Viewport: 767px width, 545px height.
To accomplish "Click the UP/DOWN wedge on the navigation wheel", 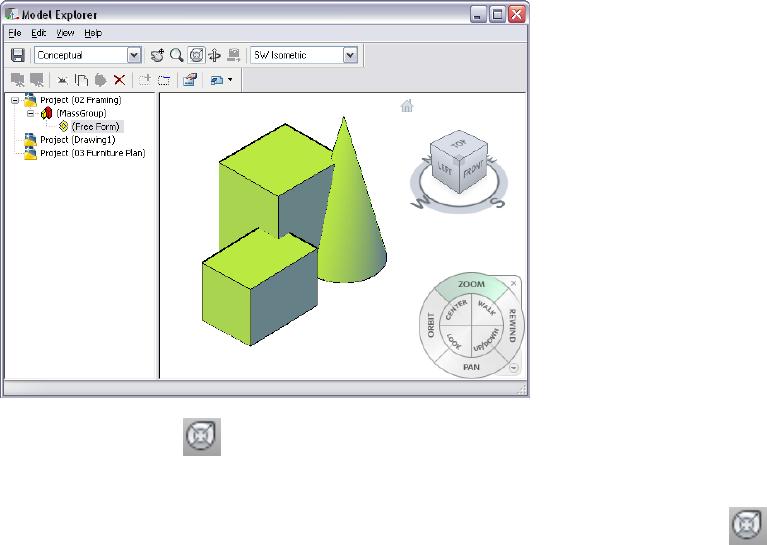I will 486,341.
